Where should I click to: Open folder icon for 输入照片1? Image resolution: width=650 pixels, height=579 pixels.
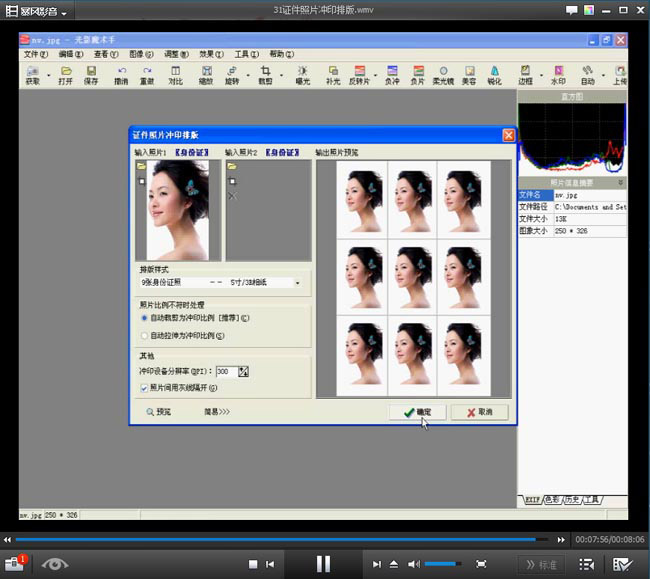pyautogui.click(x=141, y=166)
